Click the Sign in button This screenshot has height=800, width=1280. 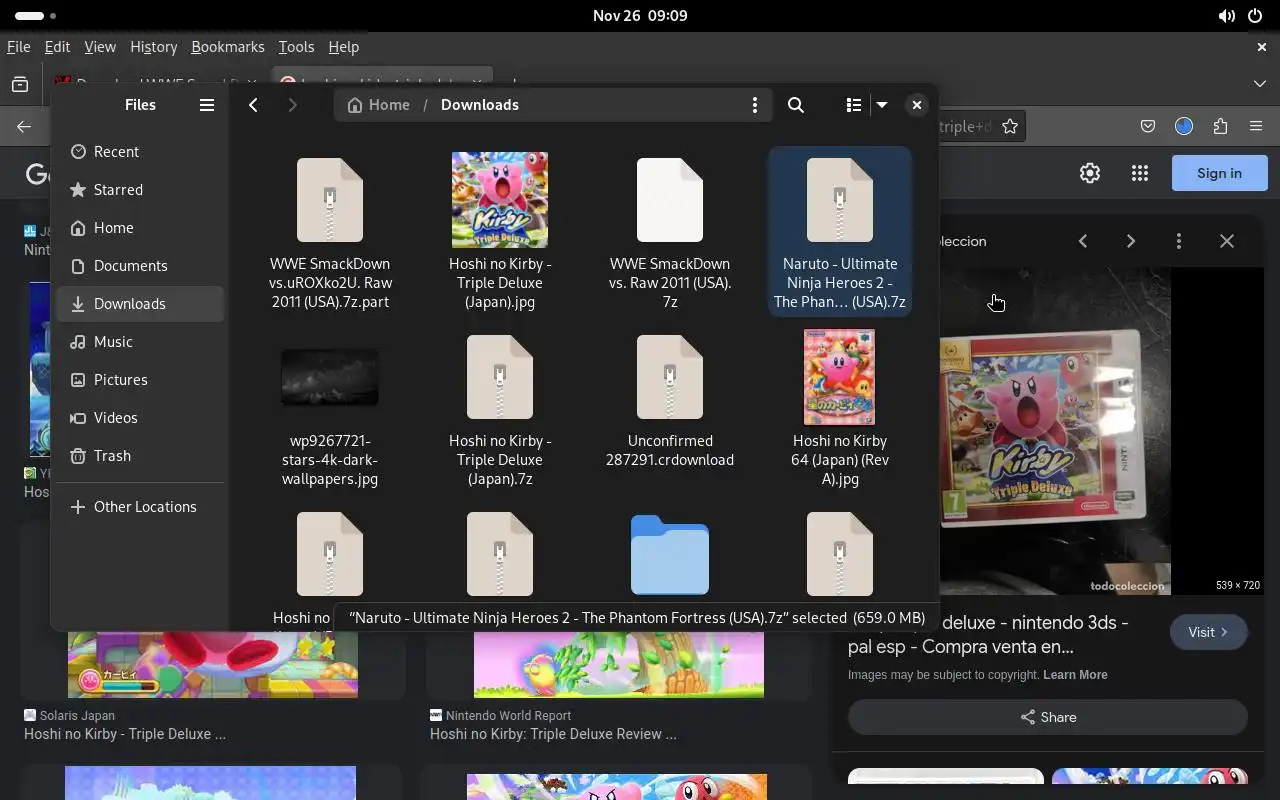click(1220, 173)
